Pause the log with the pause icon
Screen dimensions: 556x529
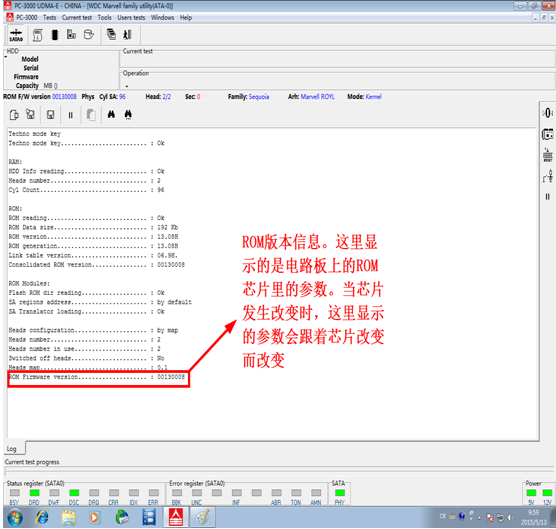tap(71, 115)
